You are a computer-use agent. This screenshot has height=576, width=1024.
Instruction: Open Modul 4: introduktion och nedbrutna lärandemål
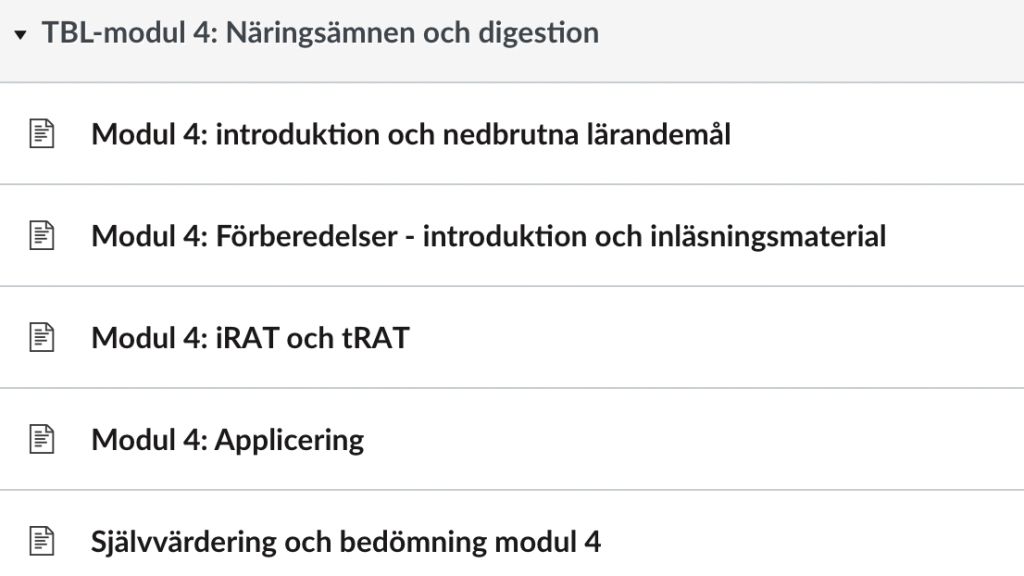coord(411,135)
